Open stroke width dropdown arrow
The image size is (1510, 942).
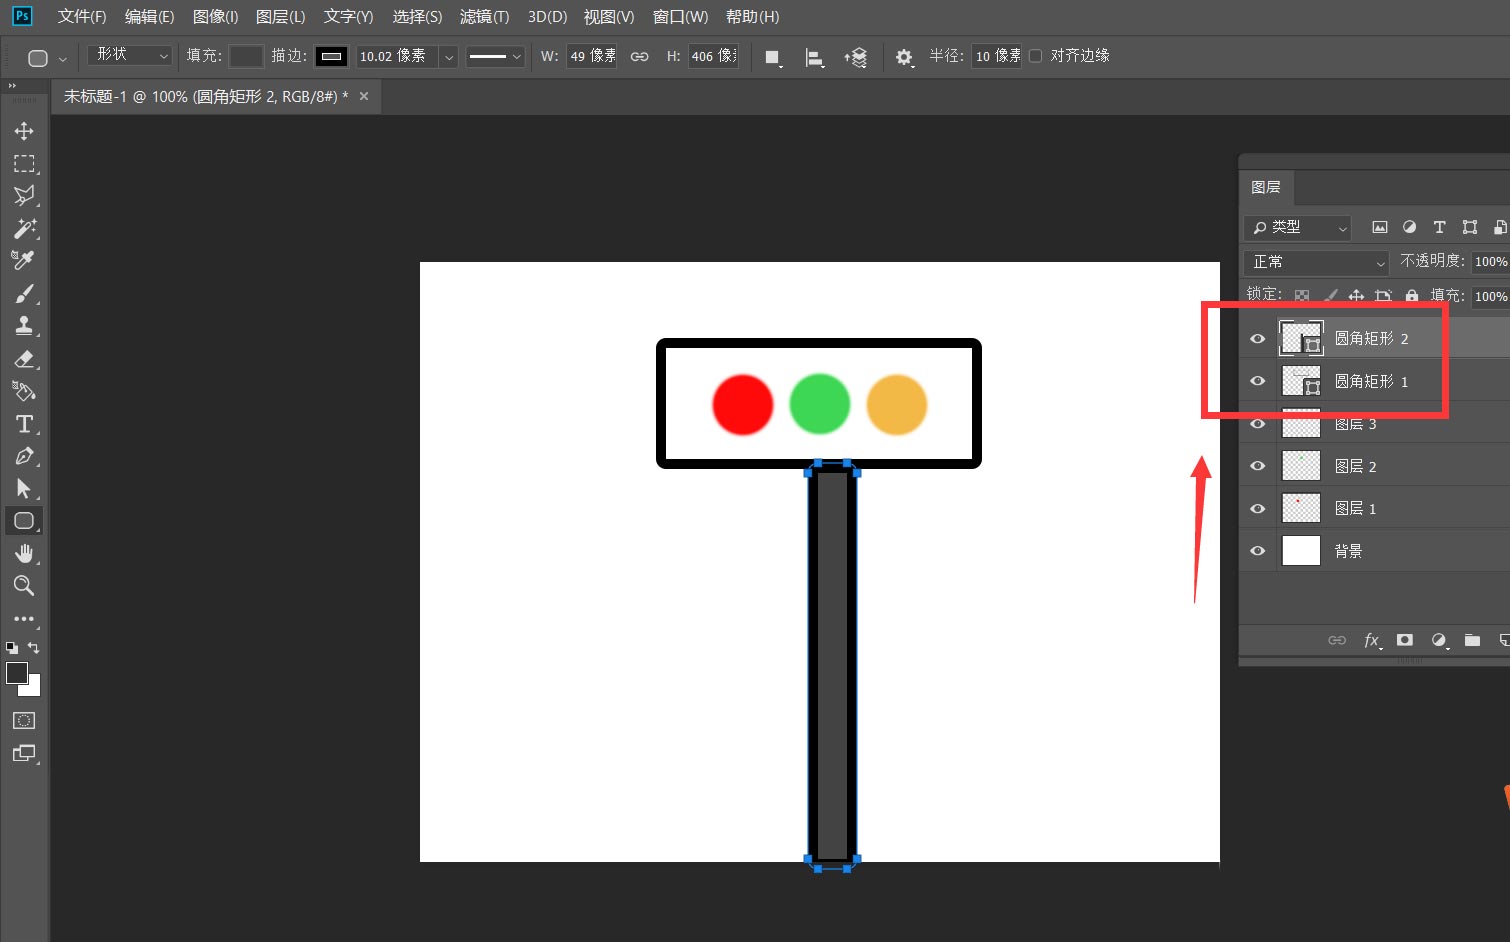click(x=449, y=57)
